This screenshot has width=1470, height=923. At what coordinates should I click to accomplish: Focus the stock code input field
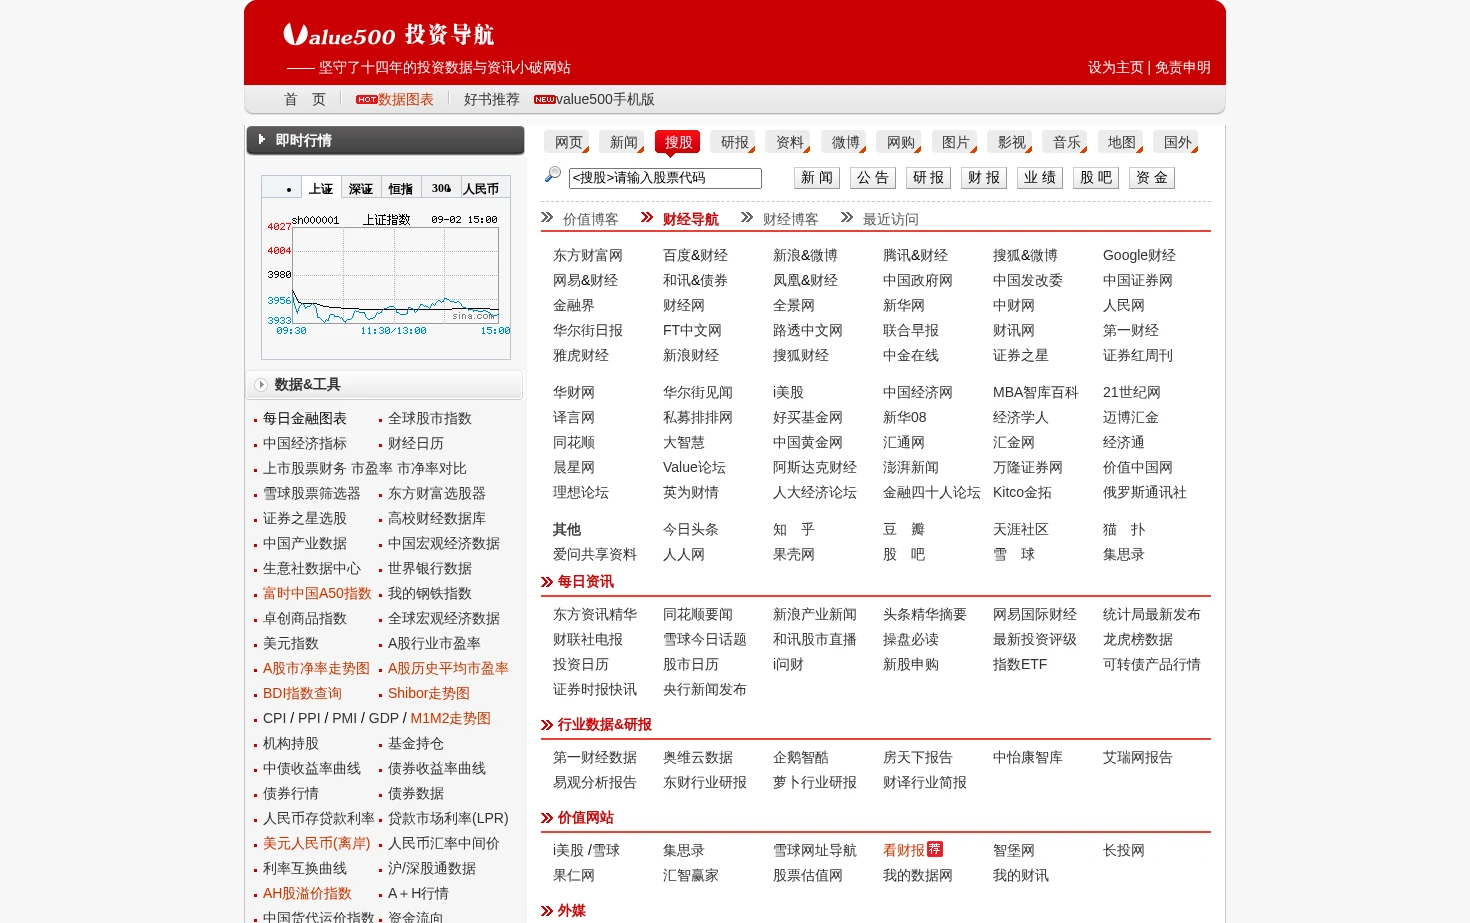tap(665, 178)
